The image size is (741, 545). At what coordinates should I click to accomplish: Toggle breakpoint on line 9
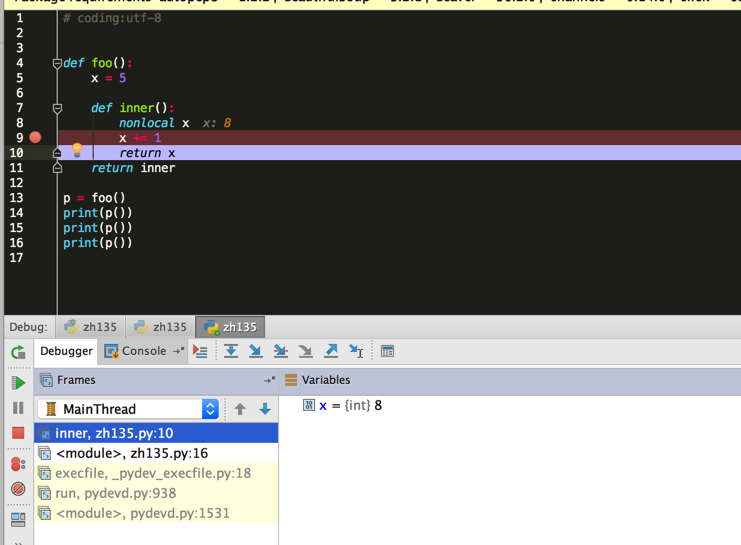pyautogui.click(x=35, y=138)
